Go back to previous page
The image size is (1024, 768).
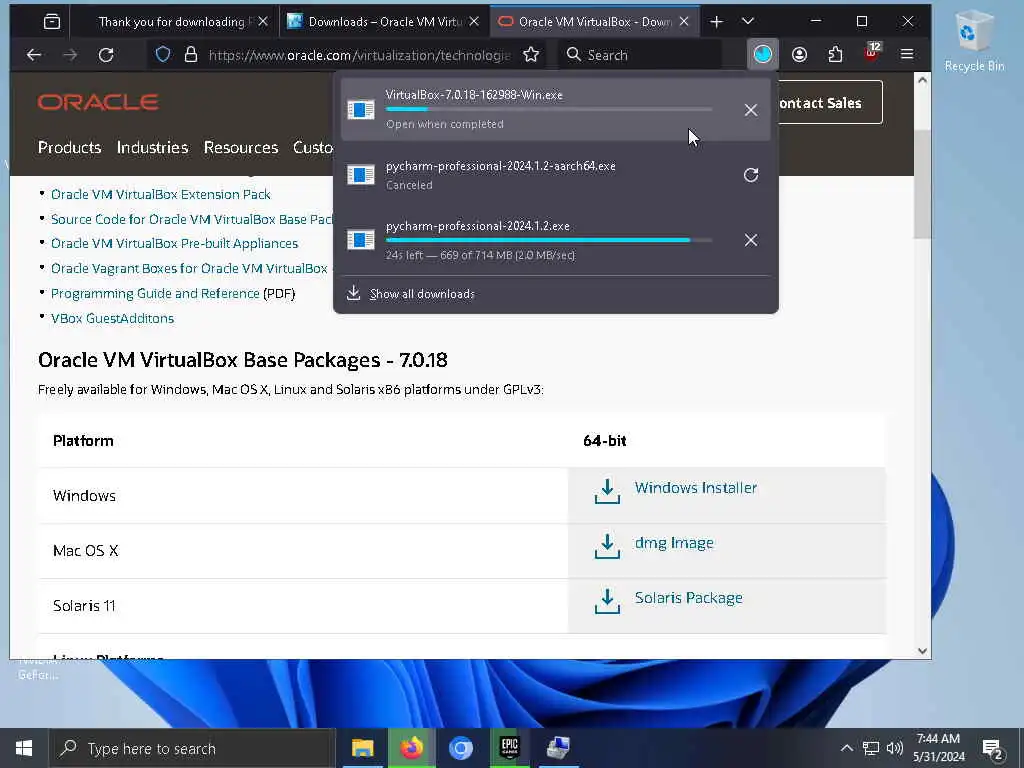pos(34,55)
